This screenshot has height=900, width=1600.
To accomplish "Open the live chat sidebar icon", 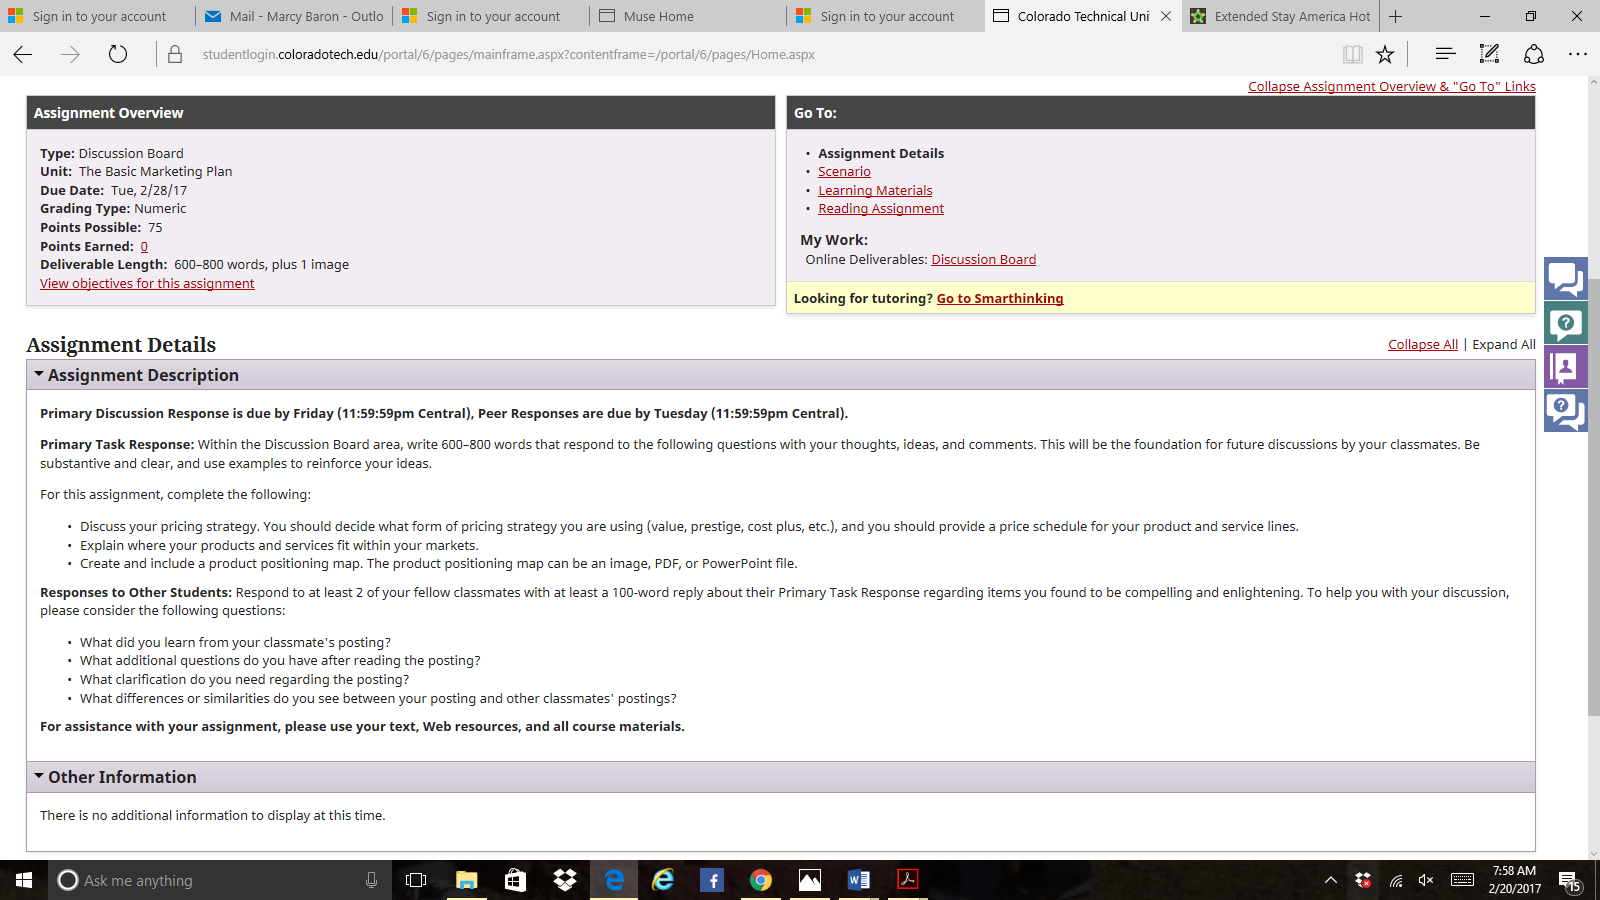I will 1566,278.
